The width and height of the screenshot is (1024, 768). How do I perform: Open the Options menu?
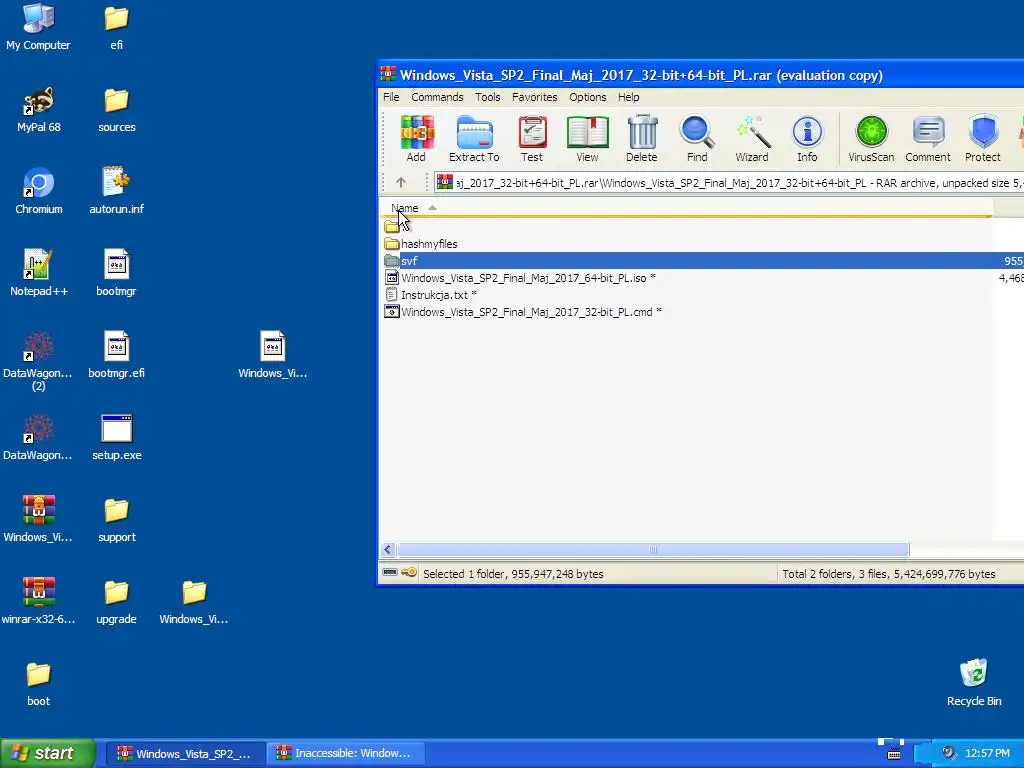point(587,97)
